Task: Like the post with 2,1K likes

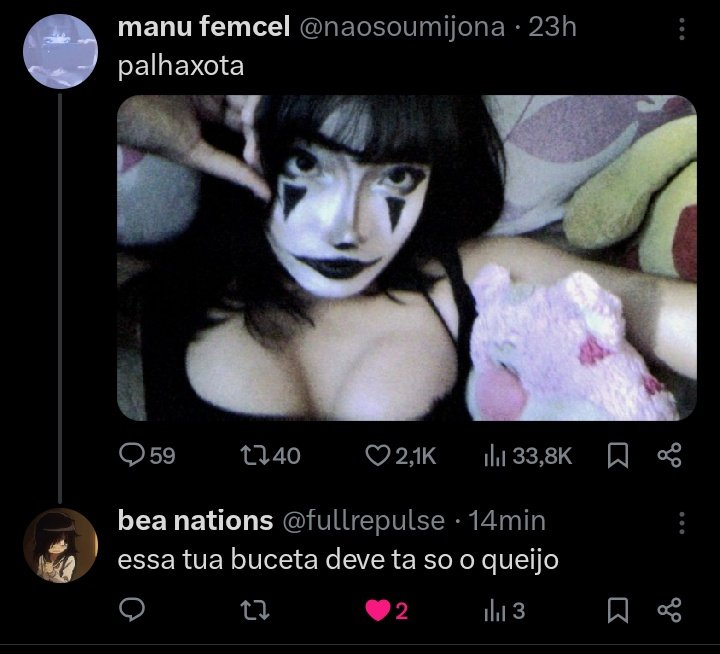Action: 400,455
